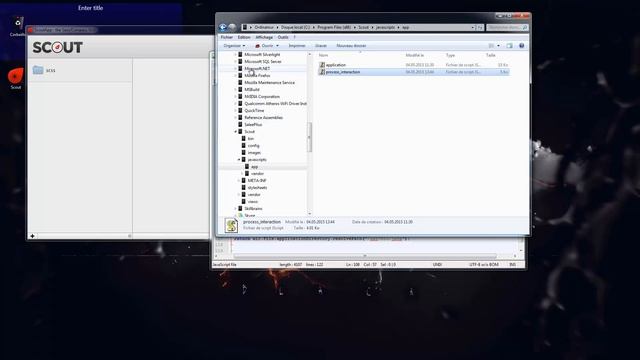The height and width of the screenshot is (360, 640).
Task: Click the process_interaction file's script icon
Action: (322, 72)
